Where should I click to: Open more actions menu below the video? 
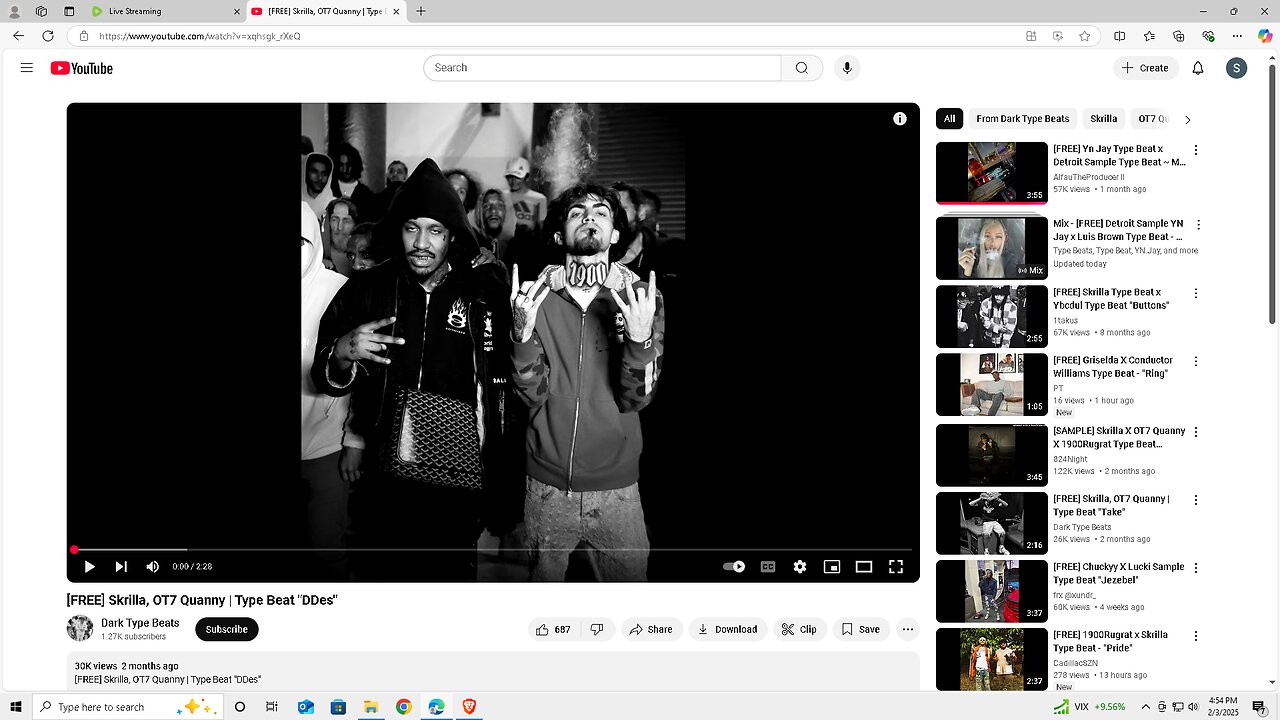(908, 630)
